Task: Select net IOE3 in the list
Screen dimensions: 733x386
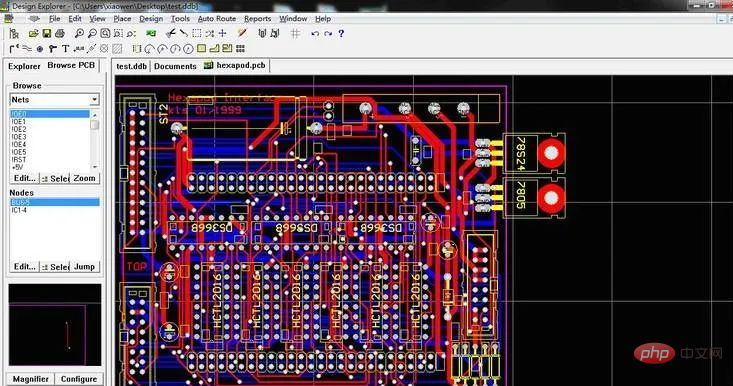Action: [50, 137]
